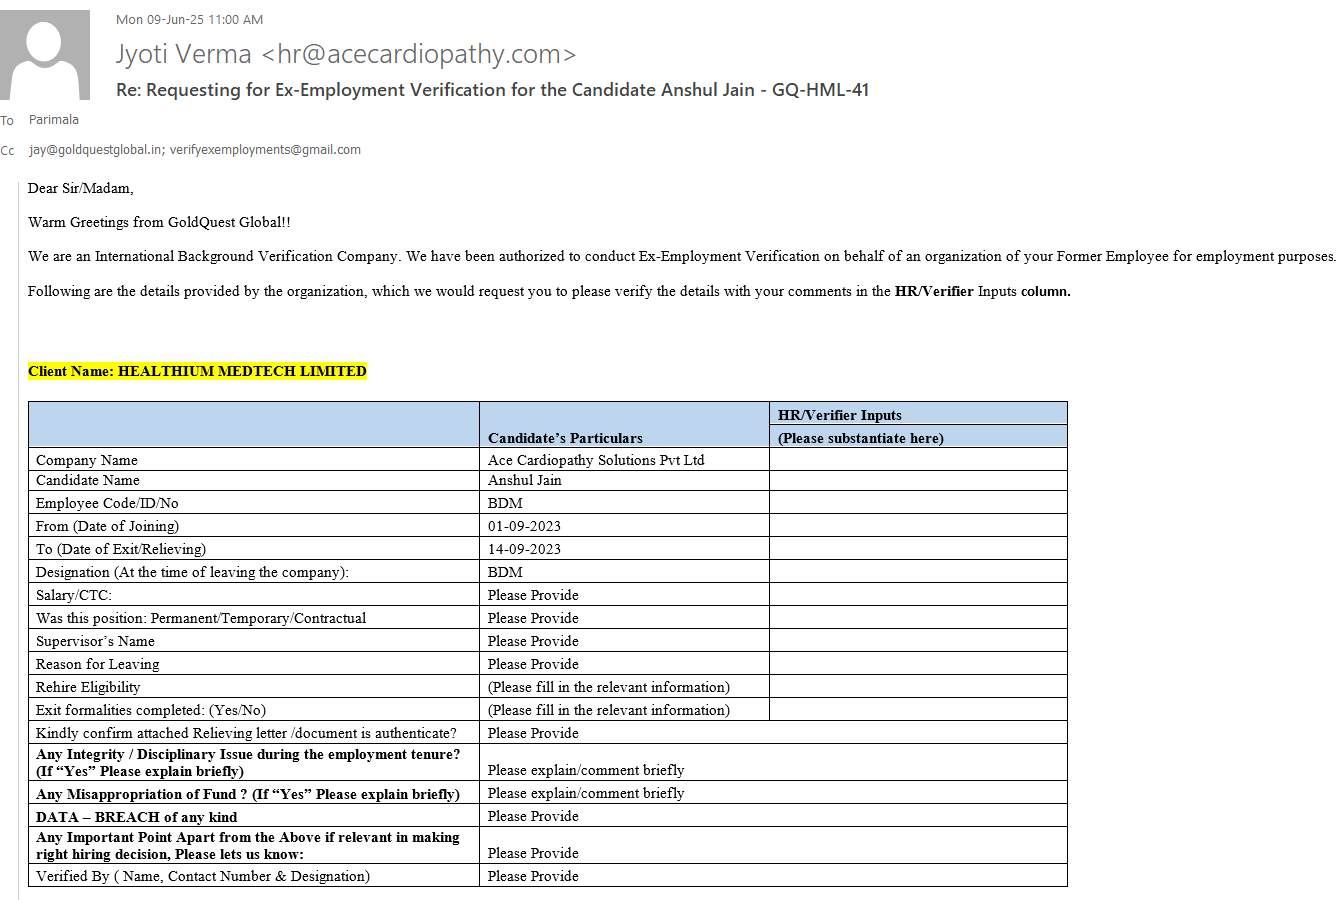The width and height of the screenshot is (1337, 900).
Task: Click the exit date 14-09-2023
Action: point(524,549)
